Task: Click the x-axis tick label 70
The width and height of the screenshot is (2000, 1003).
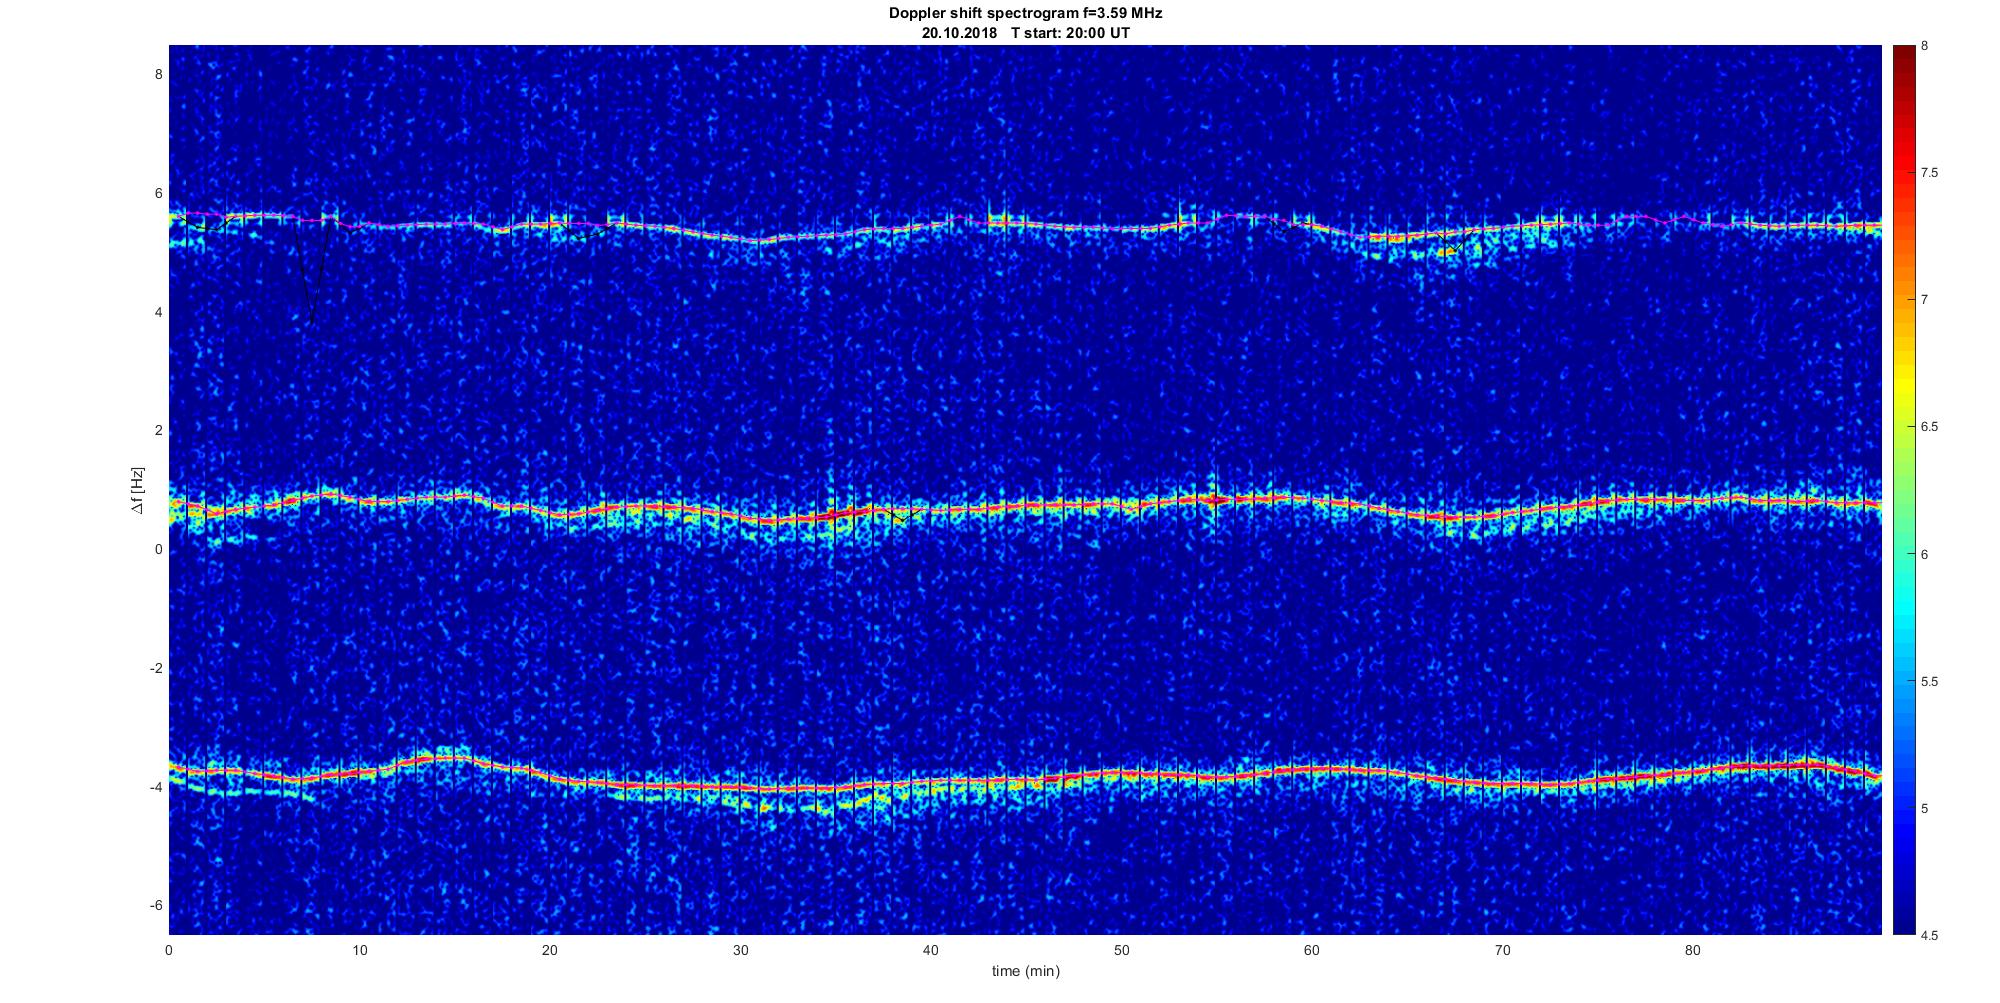Action: (x=1502, y=950)
